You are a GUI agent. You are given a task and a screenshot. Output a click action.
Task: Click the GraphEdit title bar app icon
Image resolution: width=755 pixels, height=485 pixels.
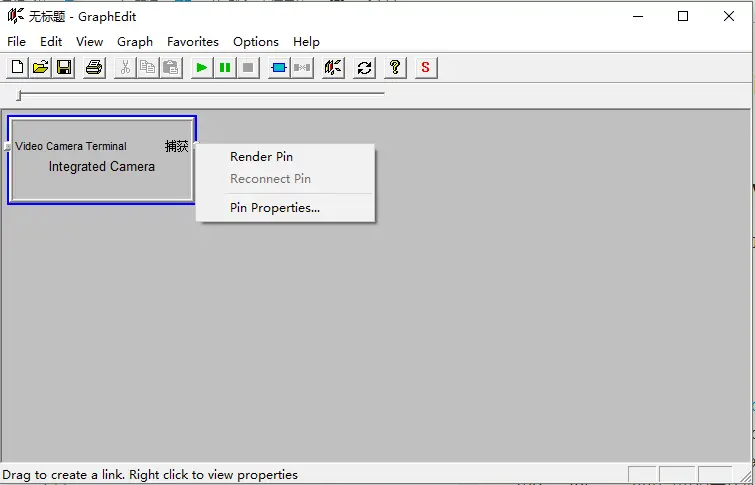[15, 16]
